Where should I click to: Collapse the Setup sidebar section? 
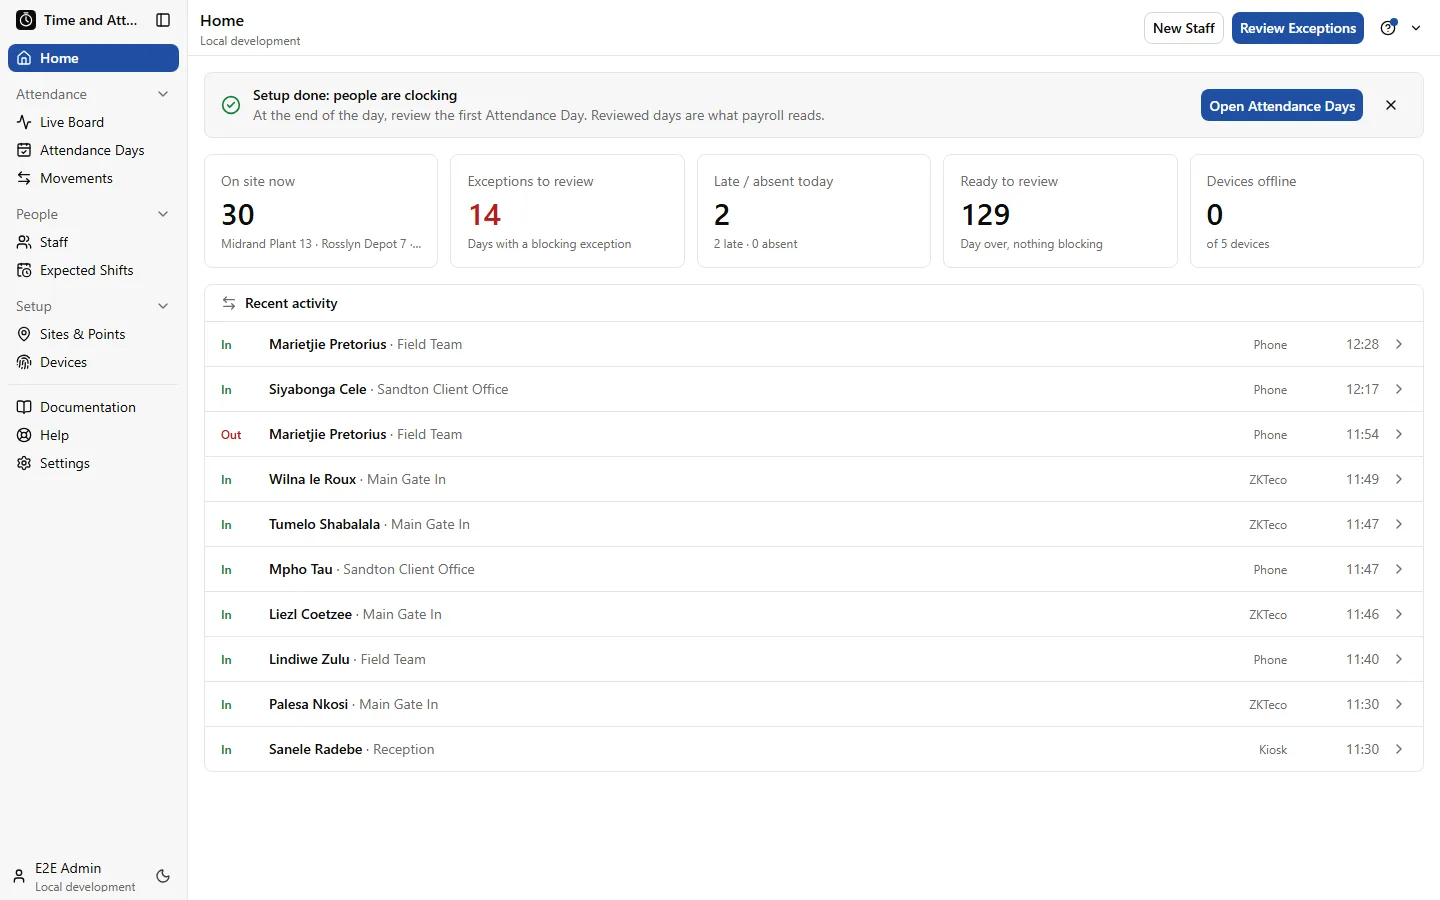coord(163,306)
